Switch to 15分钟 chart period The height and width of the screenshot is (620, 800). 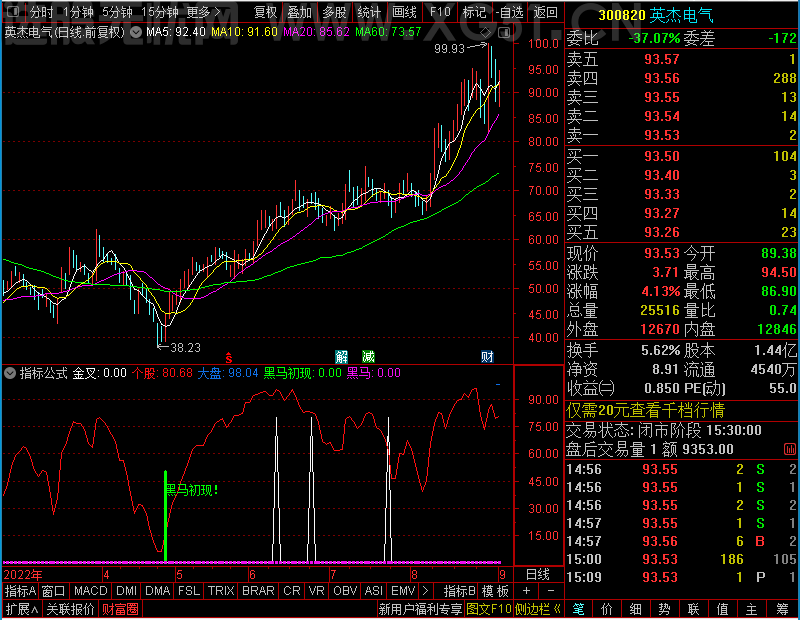tap(160, 12)
